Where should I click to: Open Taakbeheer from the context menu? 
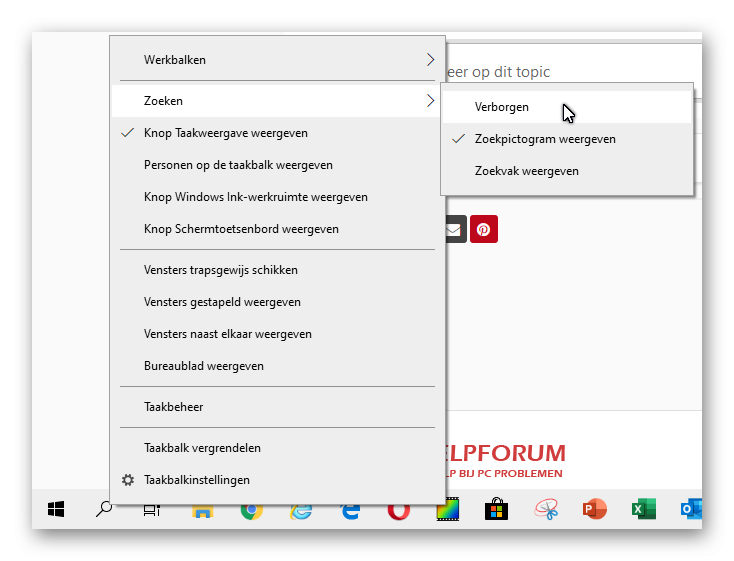pyautogui.click(x=278, y=407)
